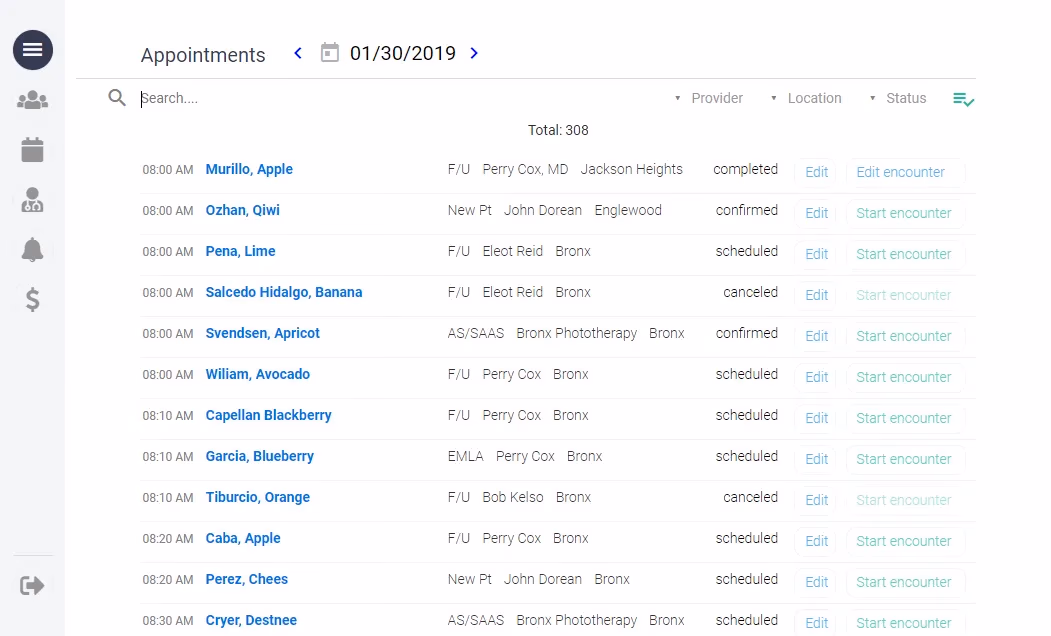Screen dimensions: 1051x636
Task: Open patient Murillo, Apple link
Action: point(249,169)
